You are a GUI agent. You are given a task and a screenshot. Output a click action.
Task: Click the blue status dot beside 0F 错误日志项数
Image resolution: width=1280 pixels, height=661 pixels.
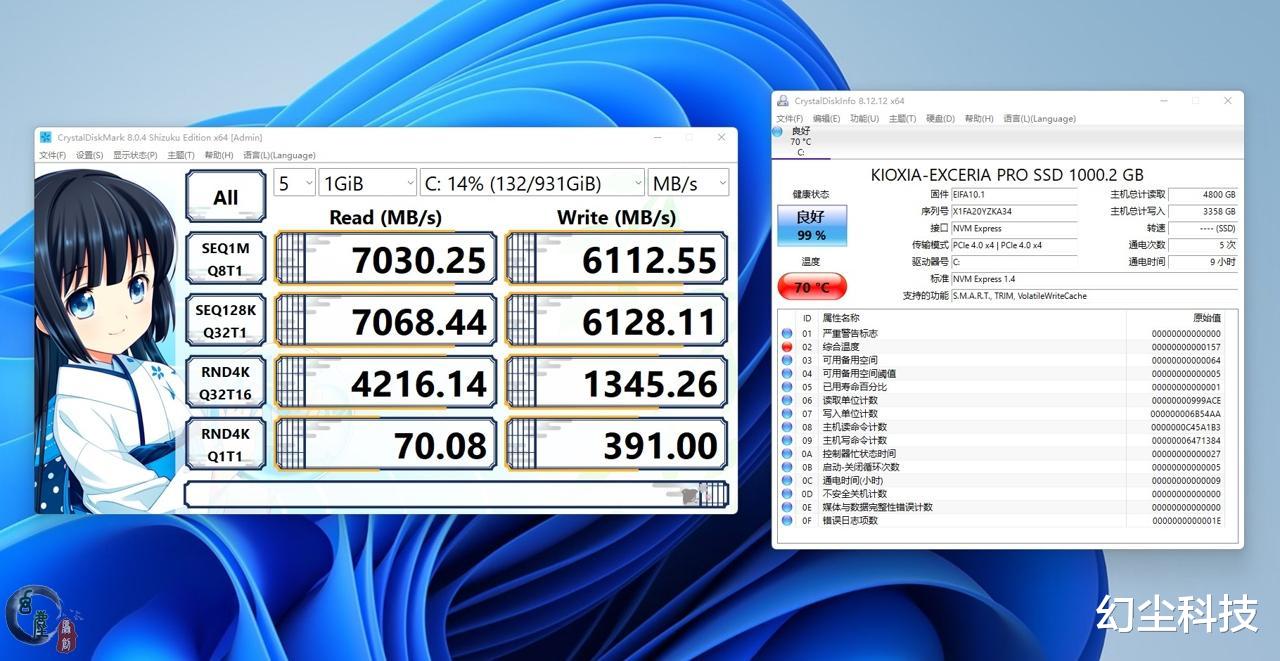click(789, 520)
